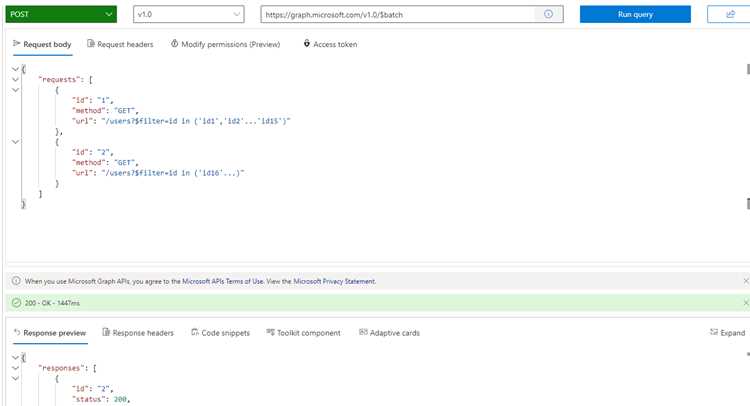Collapse the first request object (id 1)
This screenshot has height=406, width=750.
pyautogui.click(x=15, y=90)
